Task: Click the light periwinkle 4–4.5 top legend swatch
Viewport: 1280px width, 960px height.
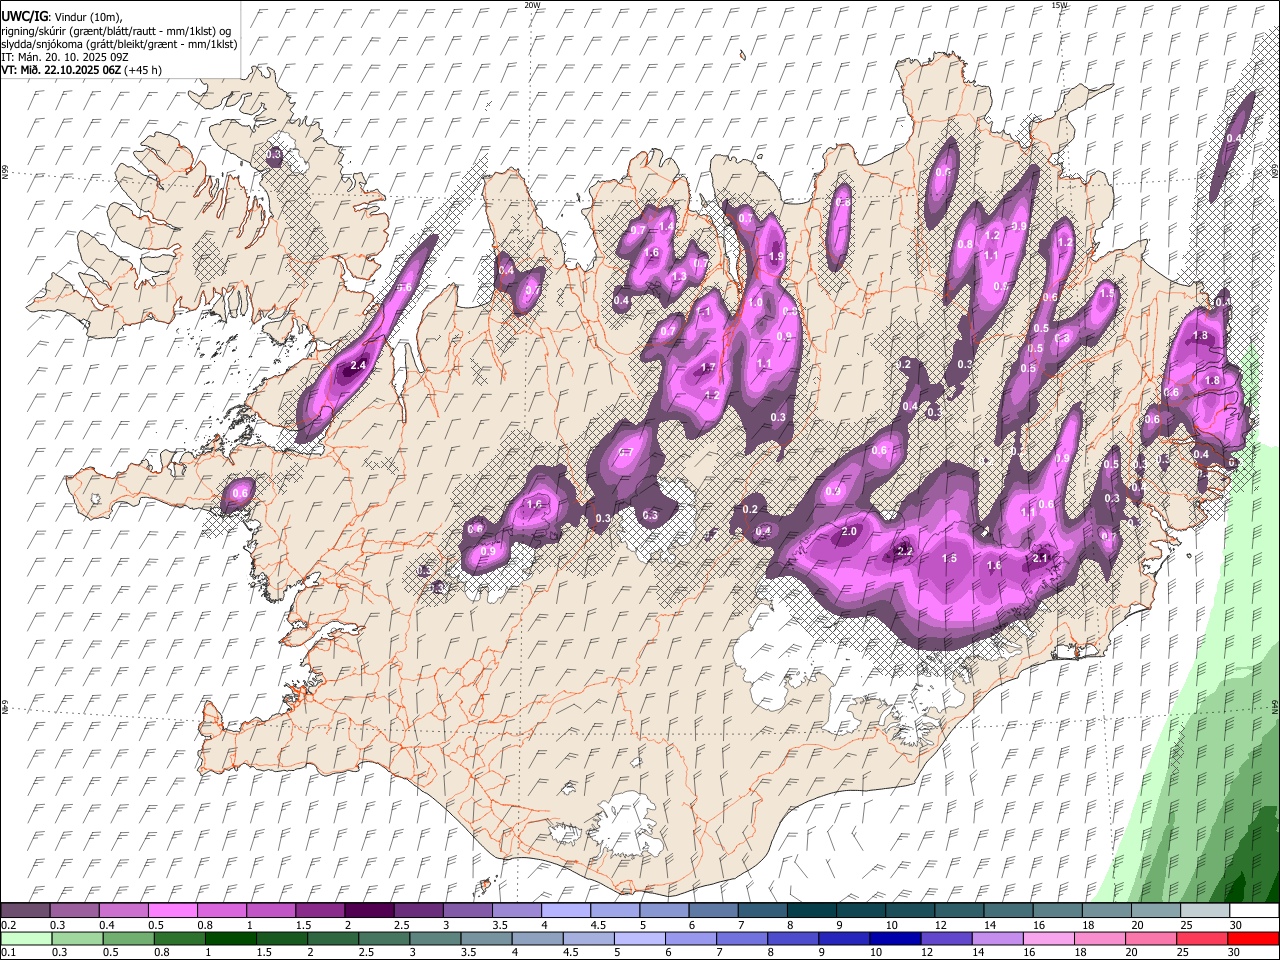Action: tap(565, 910)
